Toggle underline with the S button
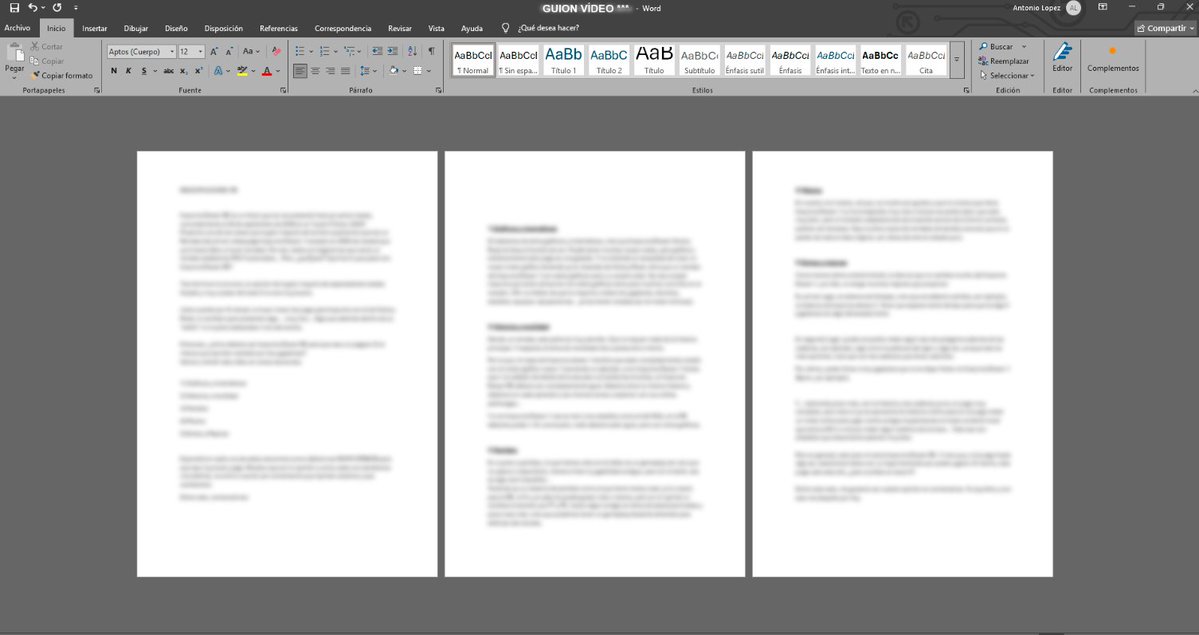 [143, 71]
